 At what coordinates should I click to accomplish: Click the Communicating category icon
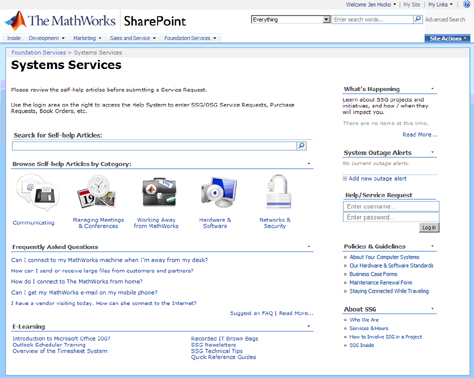[38, 193]
